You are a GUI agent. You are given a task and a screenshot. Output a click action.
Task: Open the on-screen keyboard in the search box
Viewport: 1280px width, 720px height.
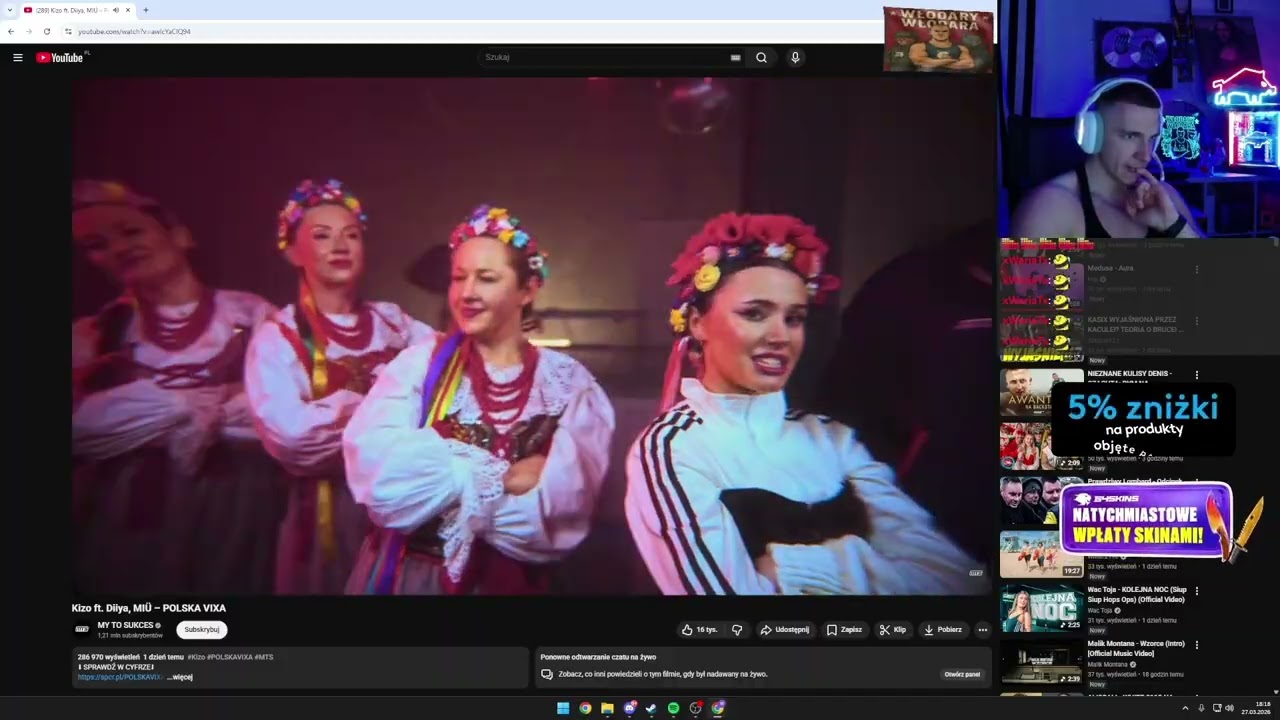735,58
